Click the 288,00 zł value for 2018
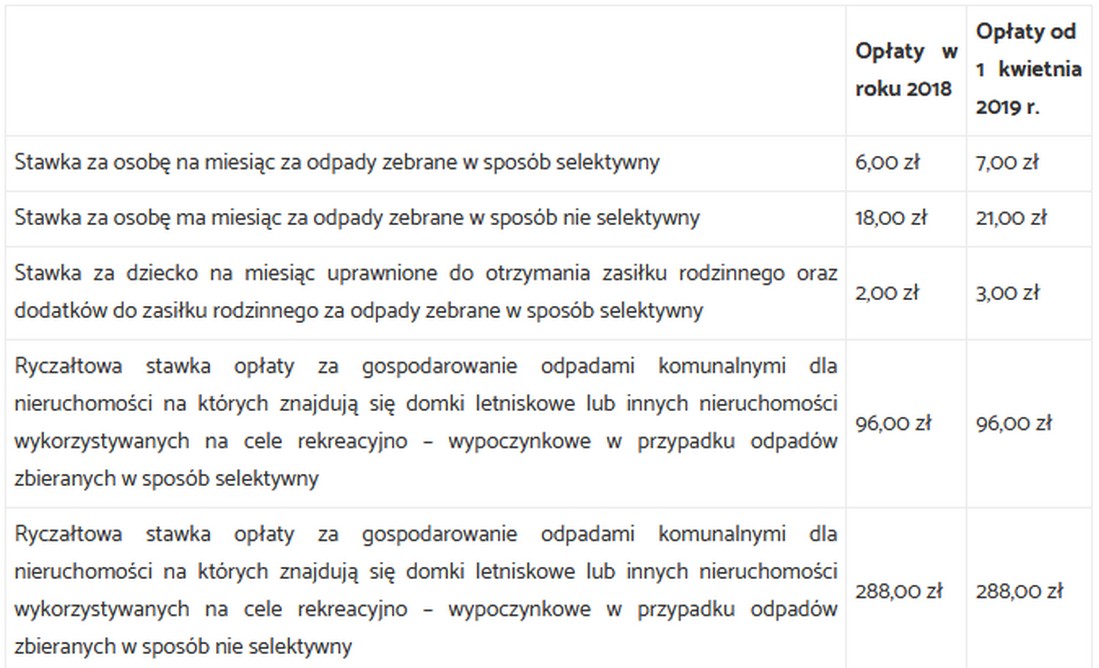Viewport: 1099px width, 668px height. coord(899,592)
